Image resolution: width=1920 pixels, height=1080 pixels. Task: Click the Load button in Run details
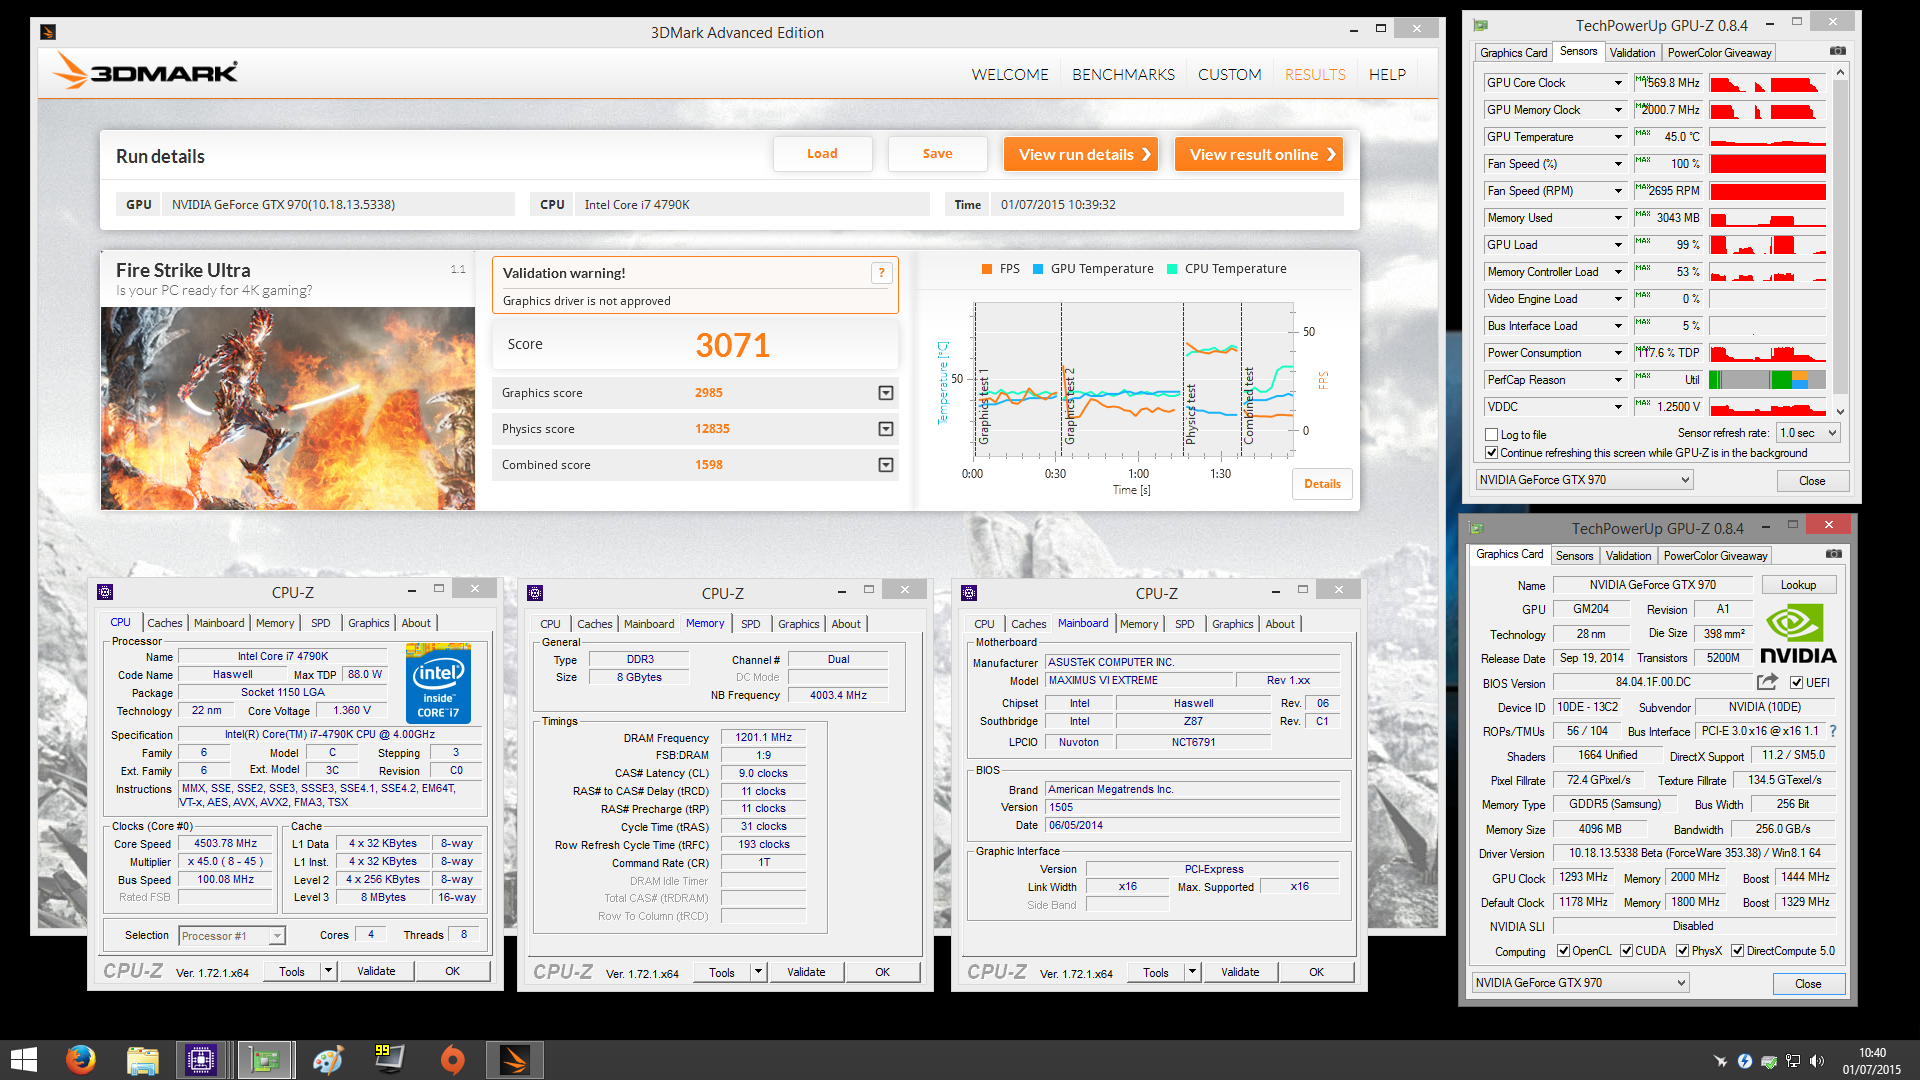pos(822,154)
